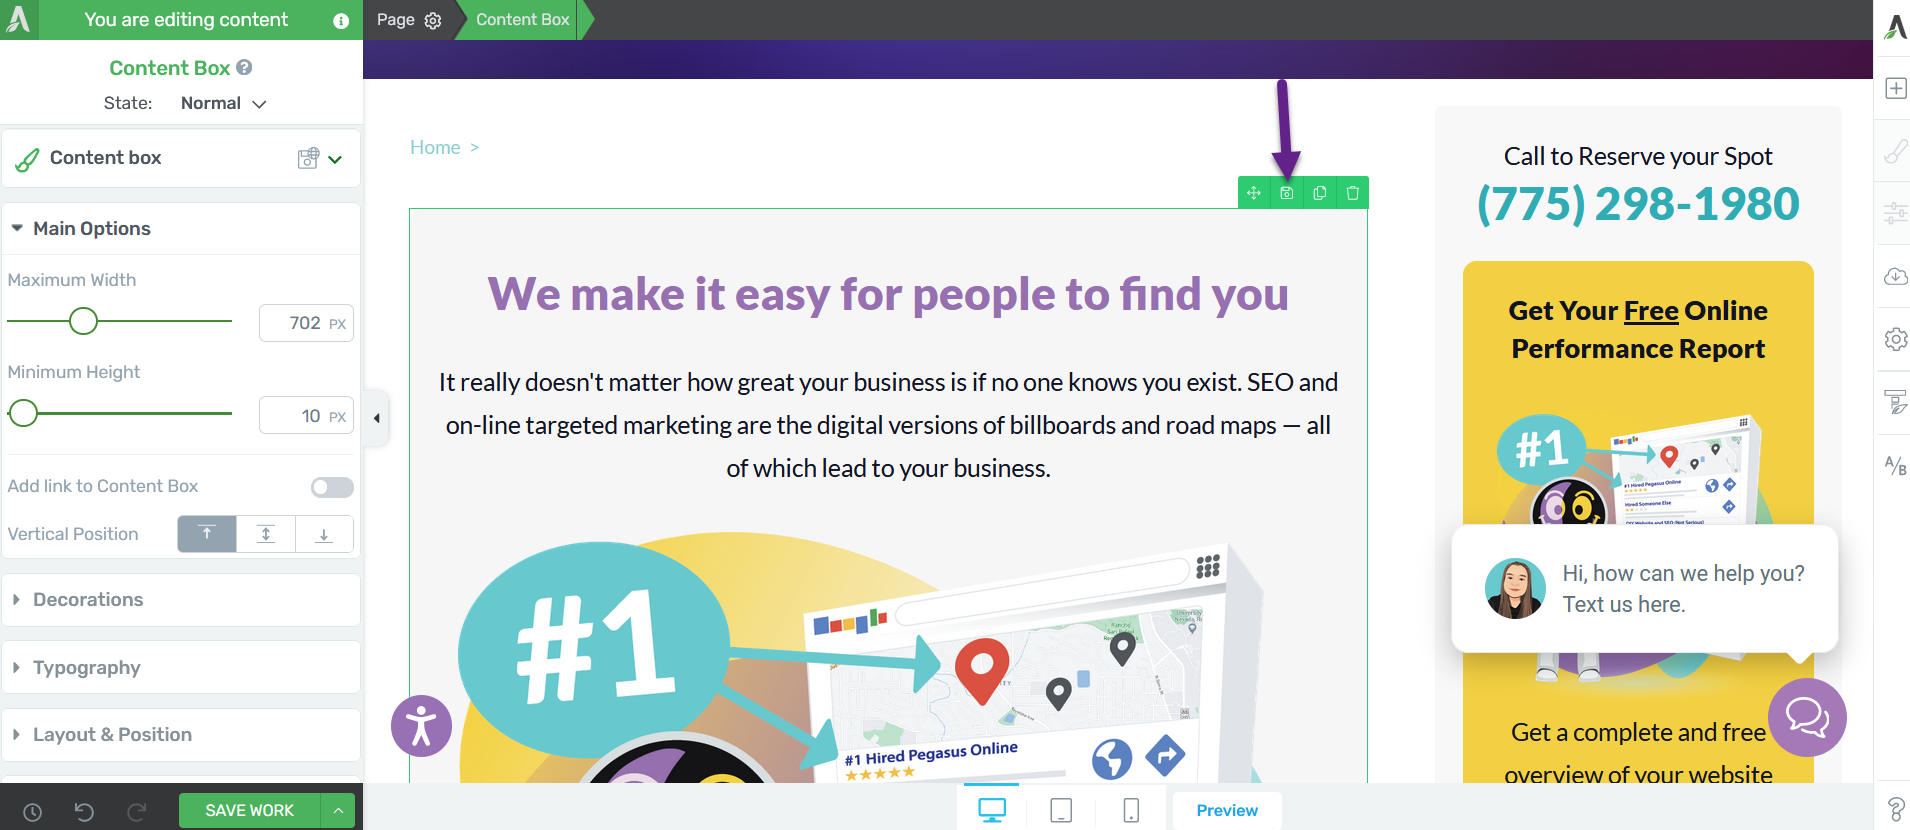Switch to tablet preview icon

pyautogui.click(x=1061, y=810)
